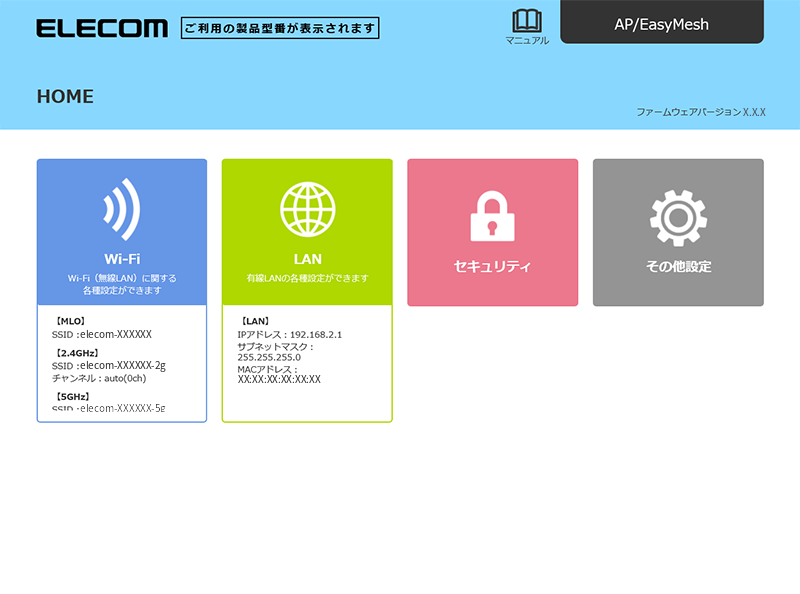Image resolution: width=800 pixels, height=594 pixels.
Task: Open the セキュリティ tile label
Action: (x=492, y=266)
